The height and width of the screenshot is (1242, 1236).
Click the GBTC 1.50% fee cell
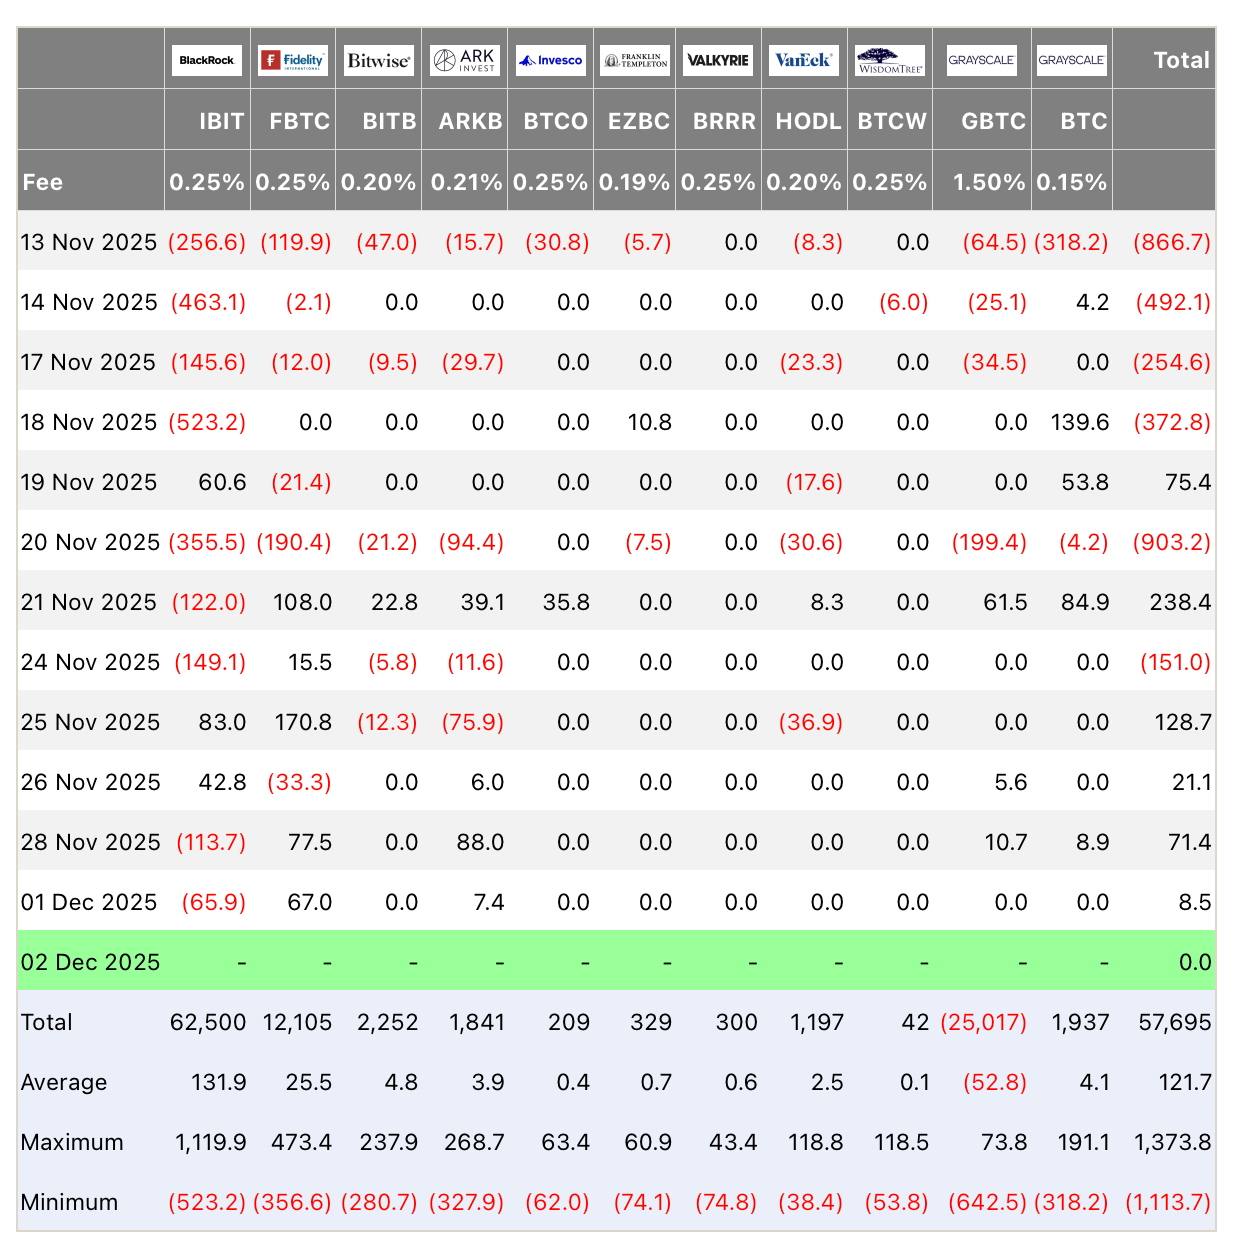988,182
